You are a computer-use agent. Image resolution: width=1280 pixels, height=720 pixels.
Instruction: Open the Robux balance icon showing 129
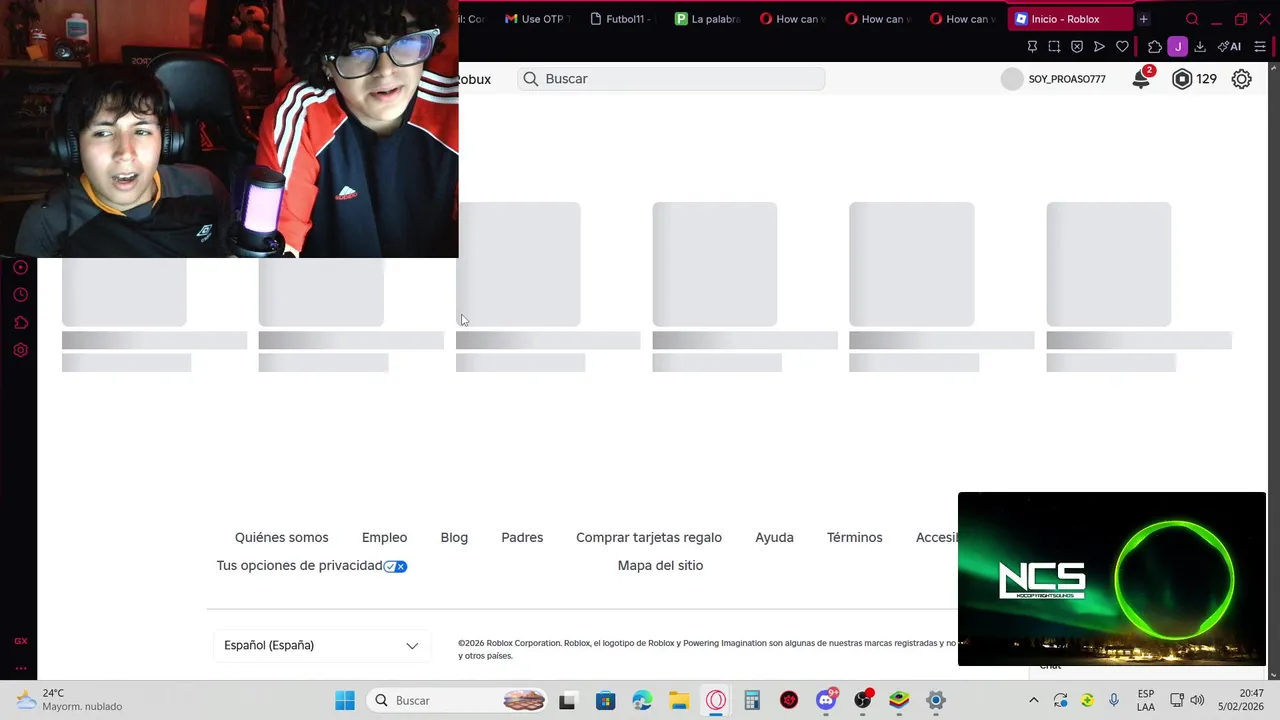(x=1182, y=79)
